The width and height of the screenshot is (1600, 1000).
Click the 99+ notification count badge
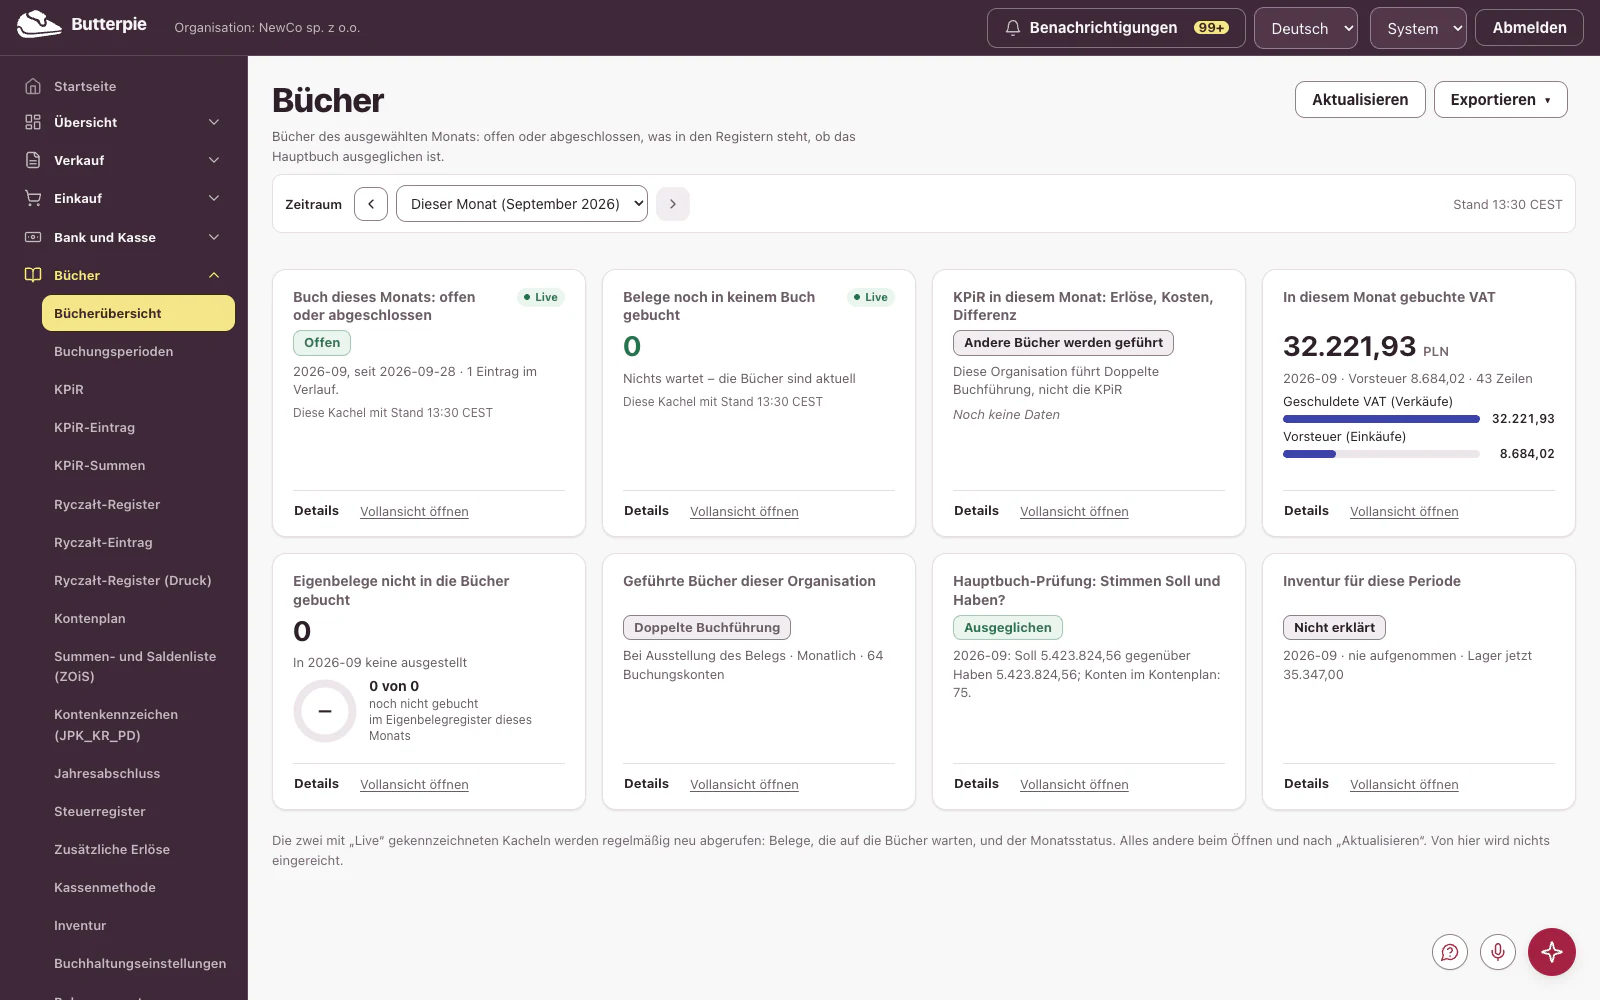[1211, 28]
